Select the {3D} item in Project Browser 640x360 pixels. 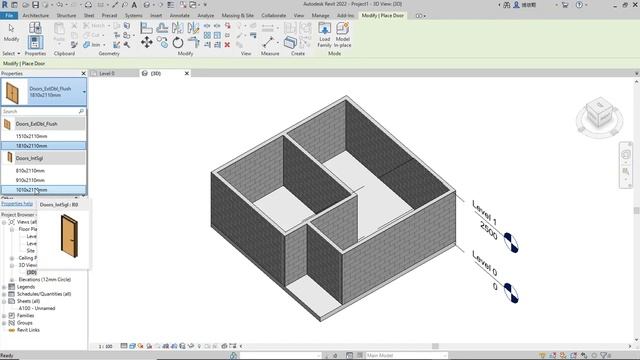(31, 272)
